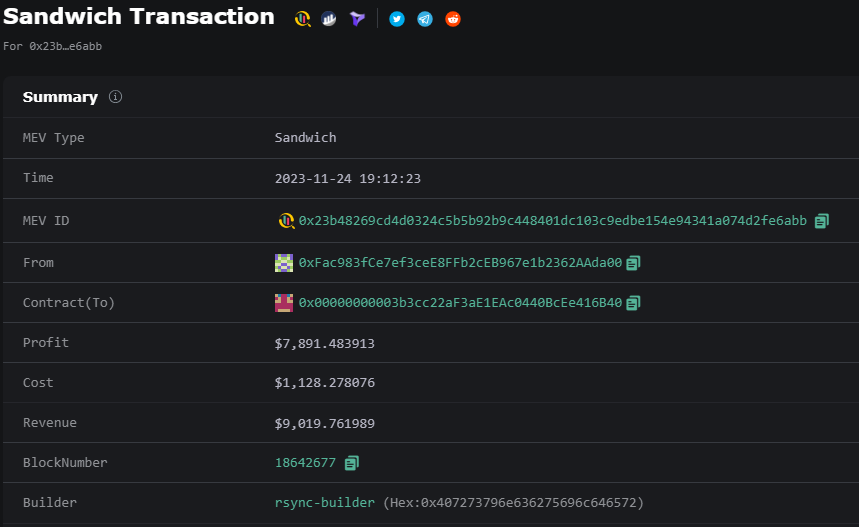Open block 18642677 link
Screen dimensions: 859x527
306,463
